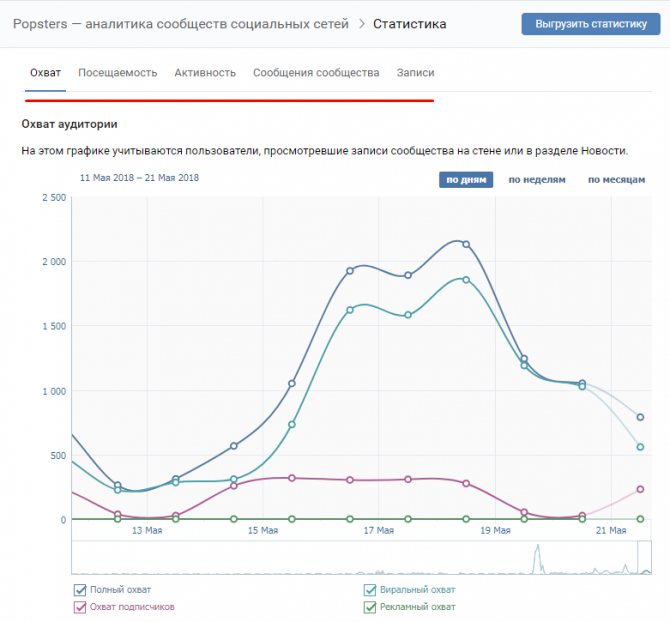Toggle the Виральный охват checkbox
Image resolution: width=670 pixels, height=622 pixels.
(371, 590)
